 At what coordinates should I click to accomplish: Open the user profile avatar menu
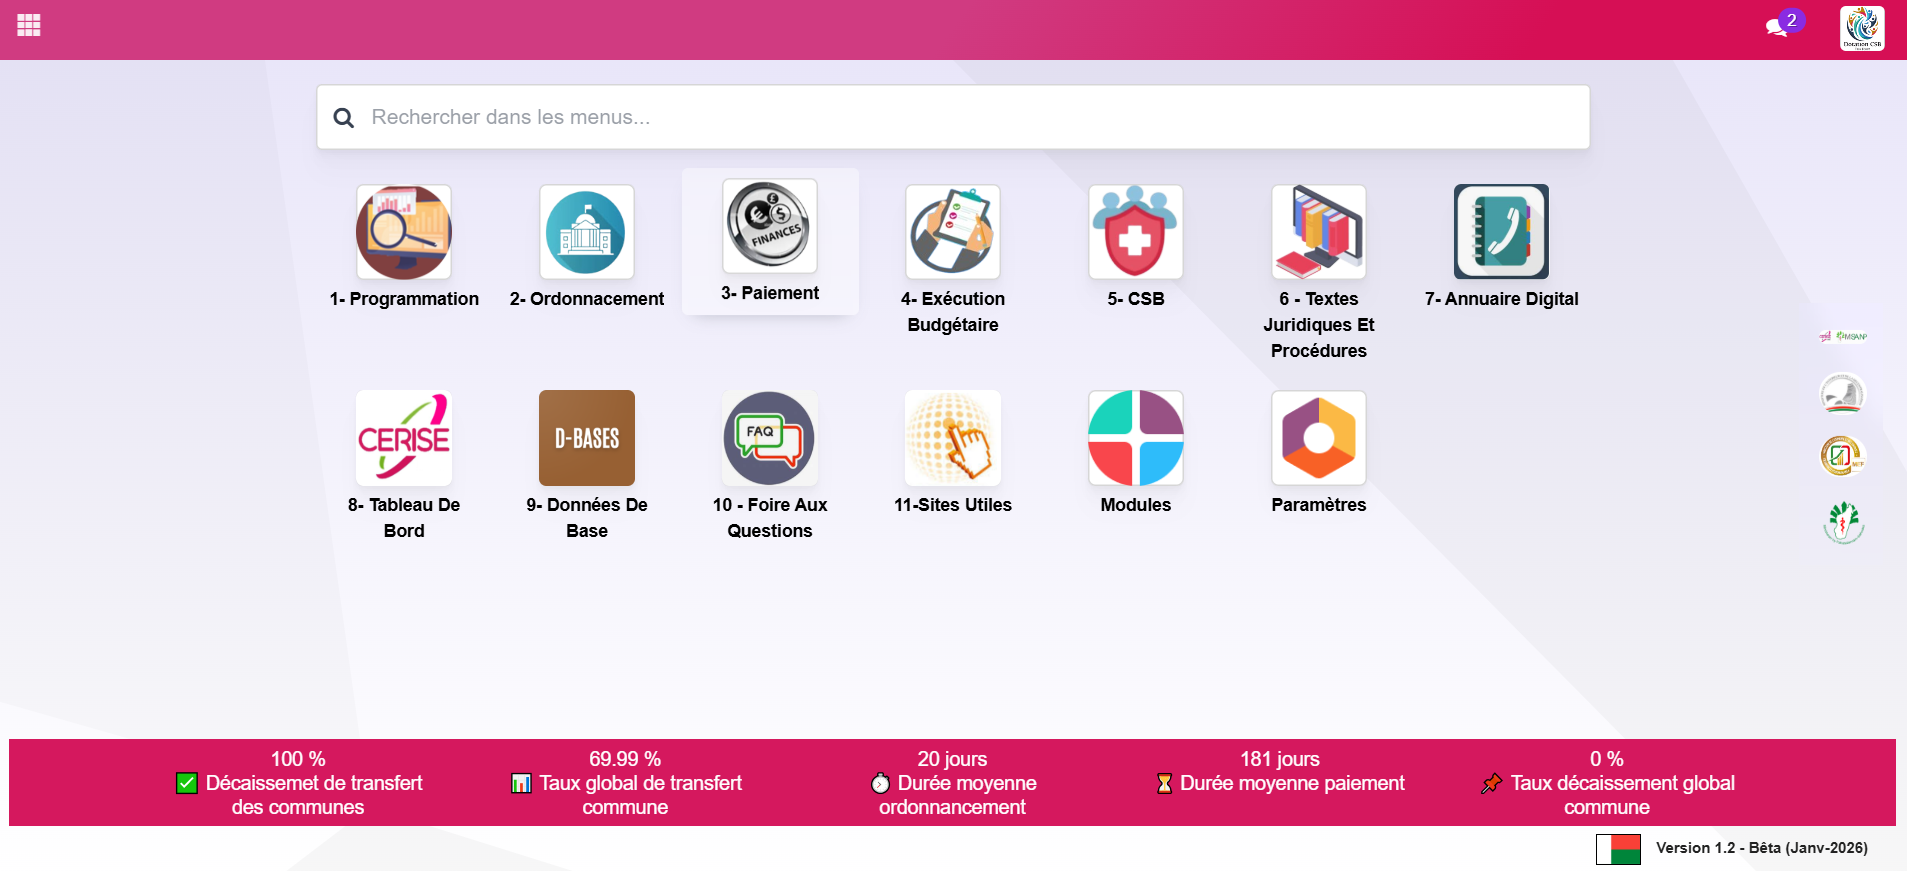[1862, 28]
